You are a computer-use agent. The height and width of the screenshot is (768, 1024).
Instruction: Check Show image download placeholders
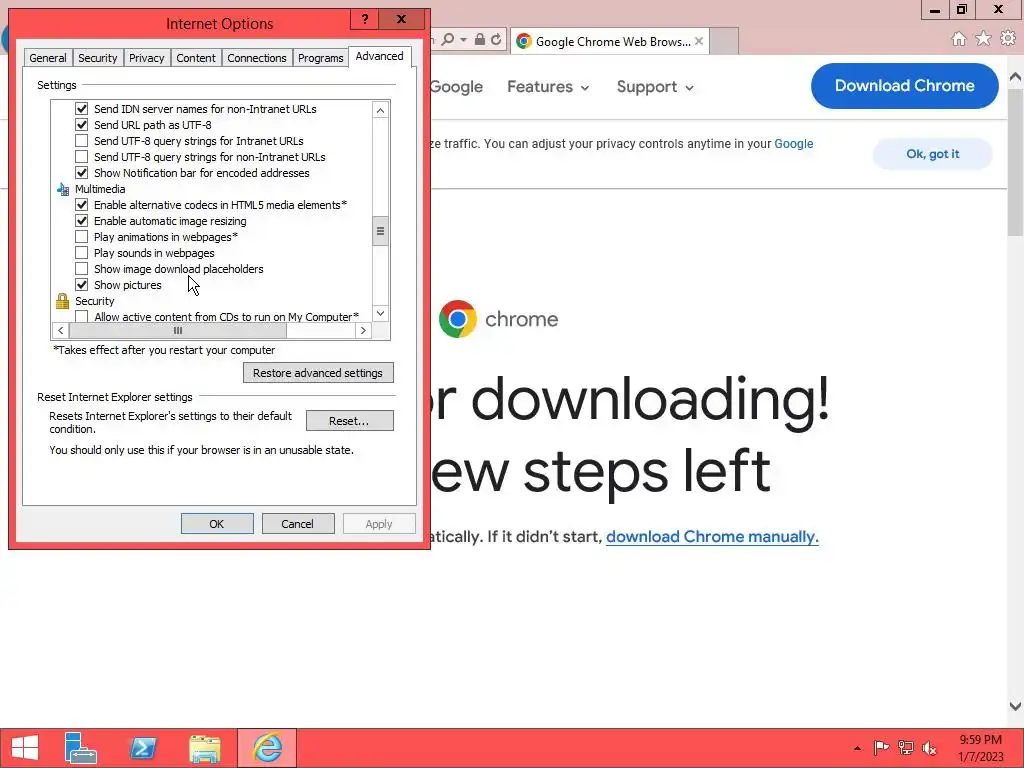click(x=82, y=269)
